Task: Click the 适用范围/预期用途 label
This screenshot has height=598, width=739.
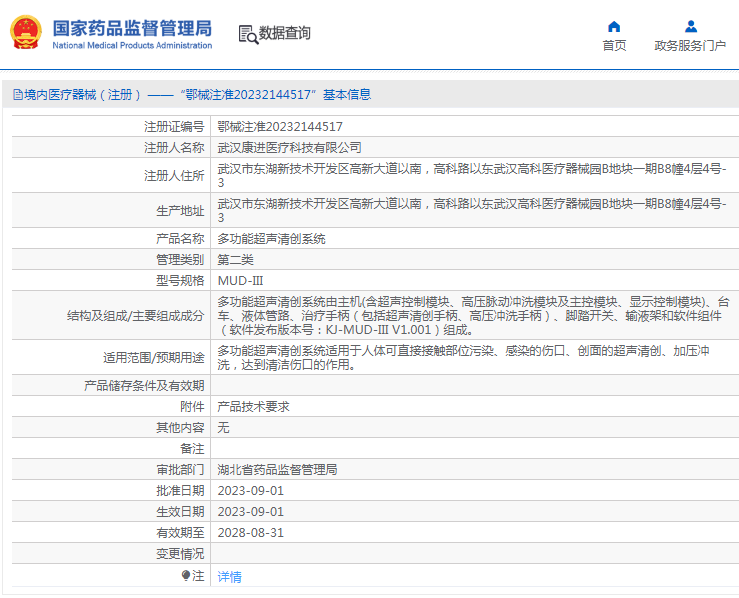Action: pyautogui.click(x=154, y=358)
